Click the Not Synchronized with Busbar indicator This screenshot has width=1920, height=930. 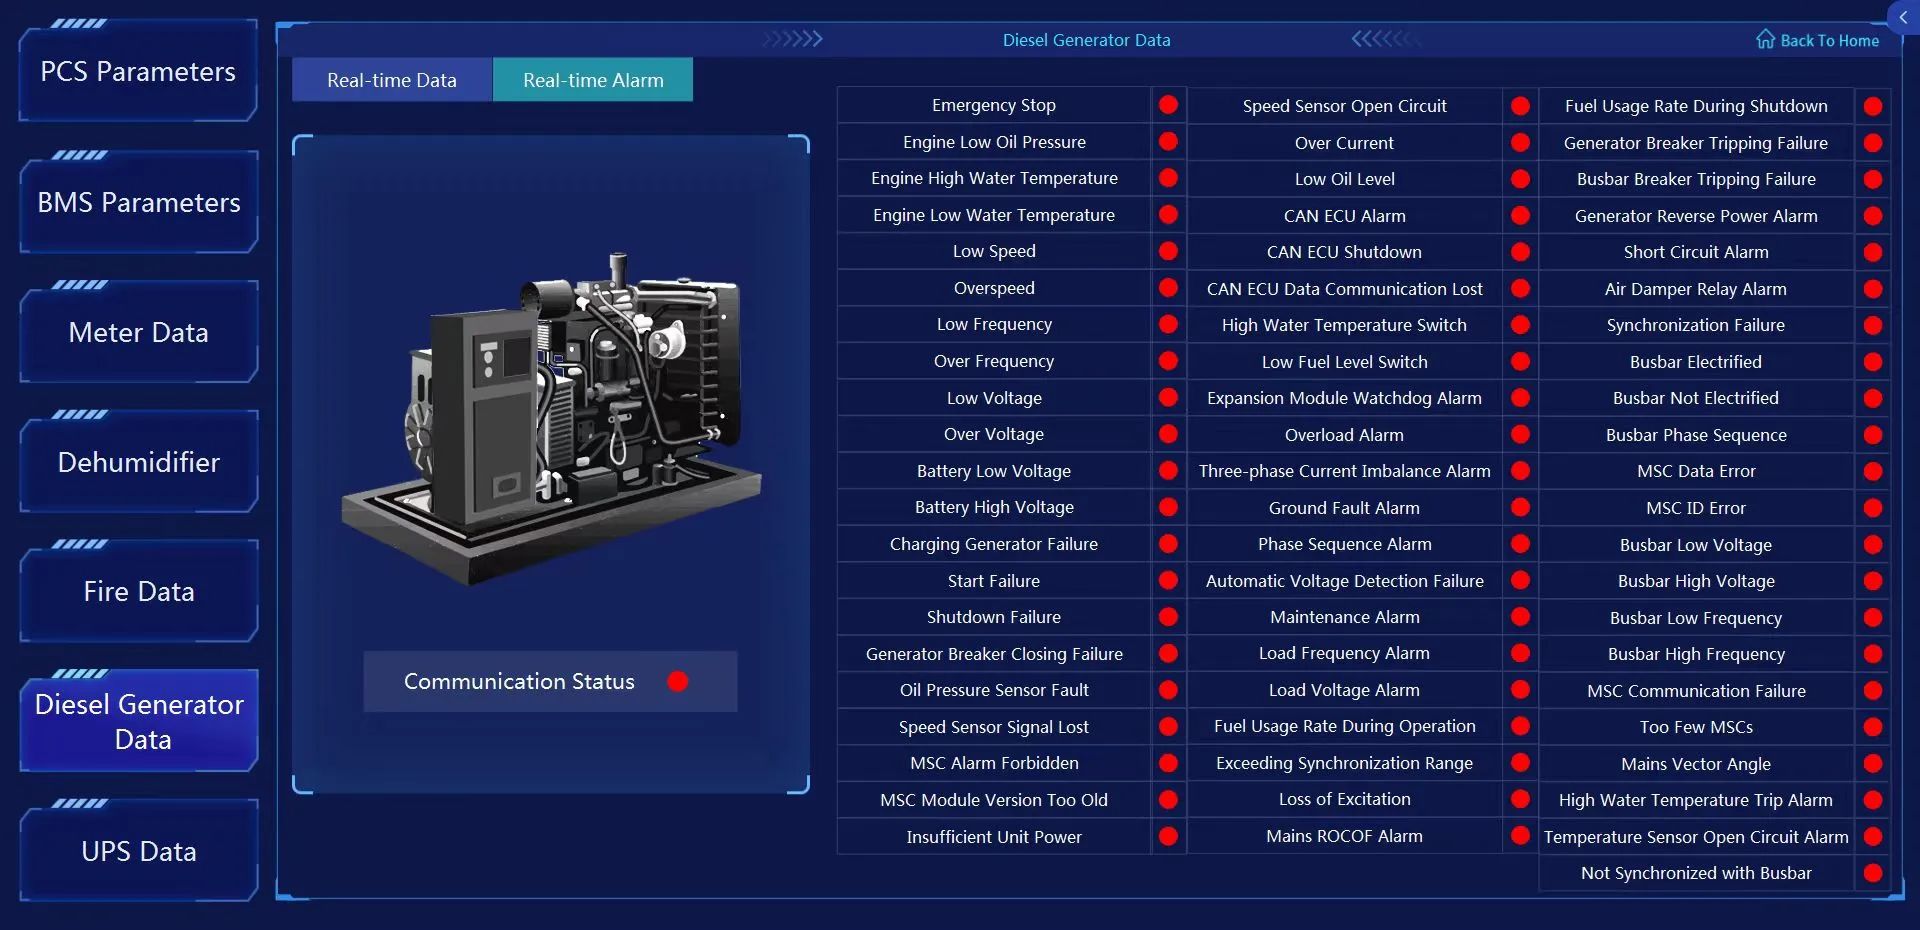[x=1873, y=873]
